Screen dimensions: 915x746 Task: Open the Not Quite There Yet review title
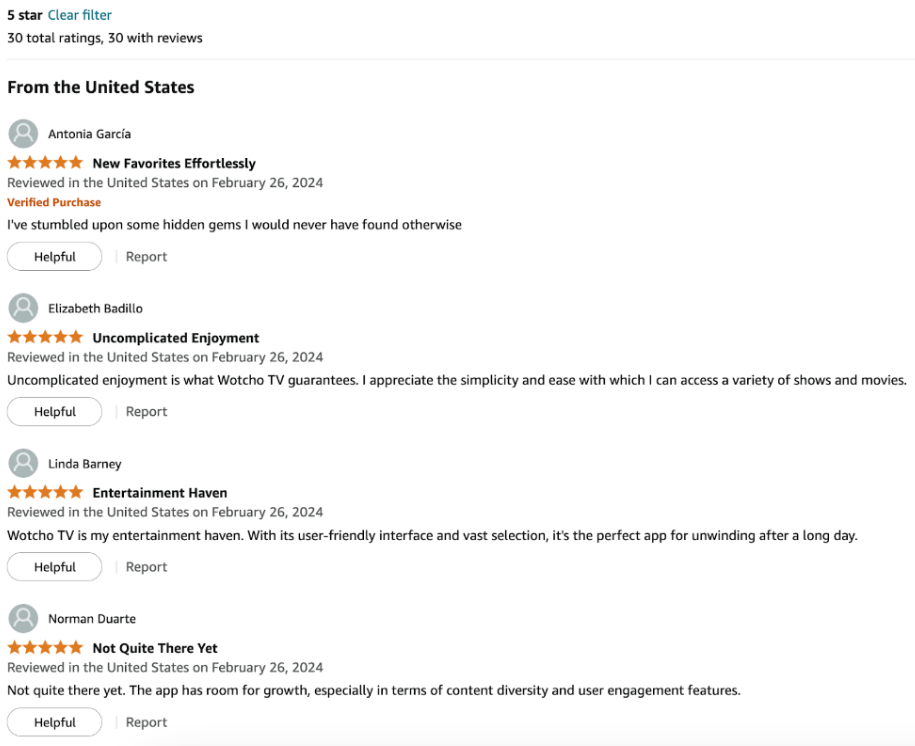point(155,648)
